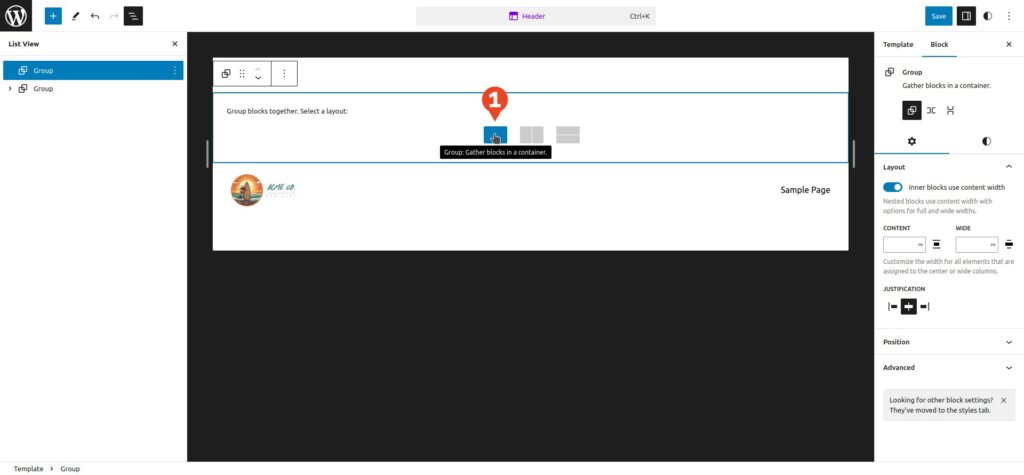Click the WordPress logo
Viewport: 1024px width, 475px height.
click(16, 16)
